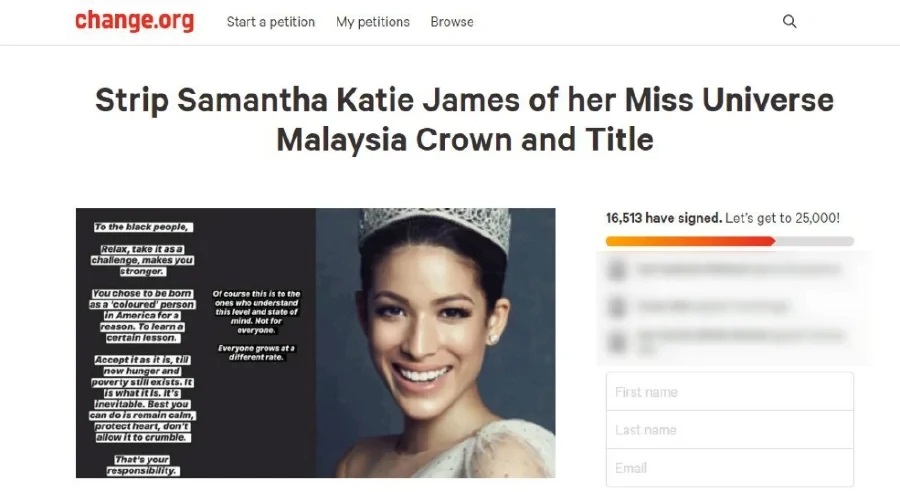
Task: Focus the First name input field
Action: pyautogui.click(x=730, y=392)
